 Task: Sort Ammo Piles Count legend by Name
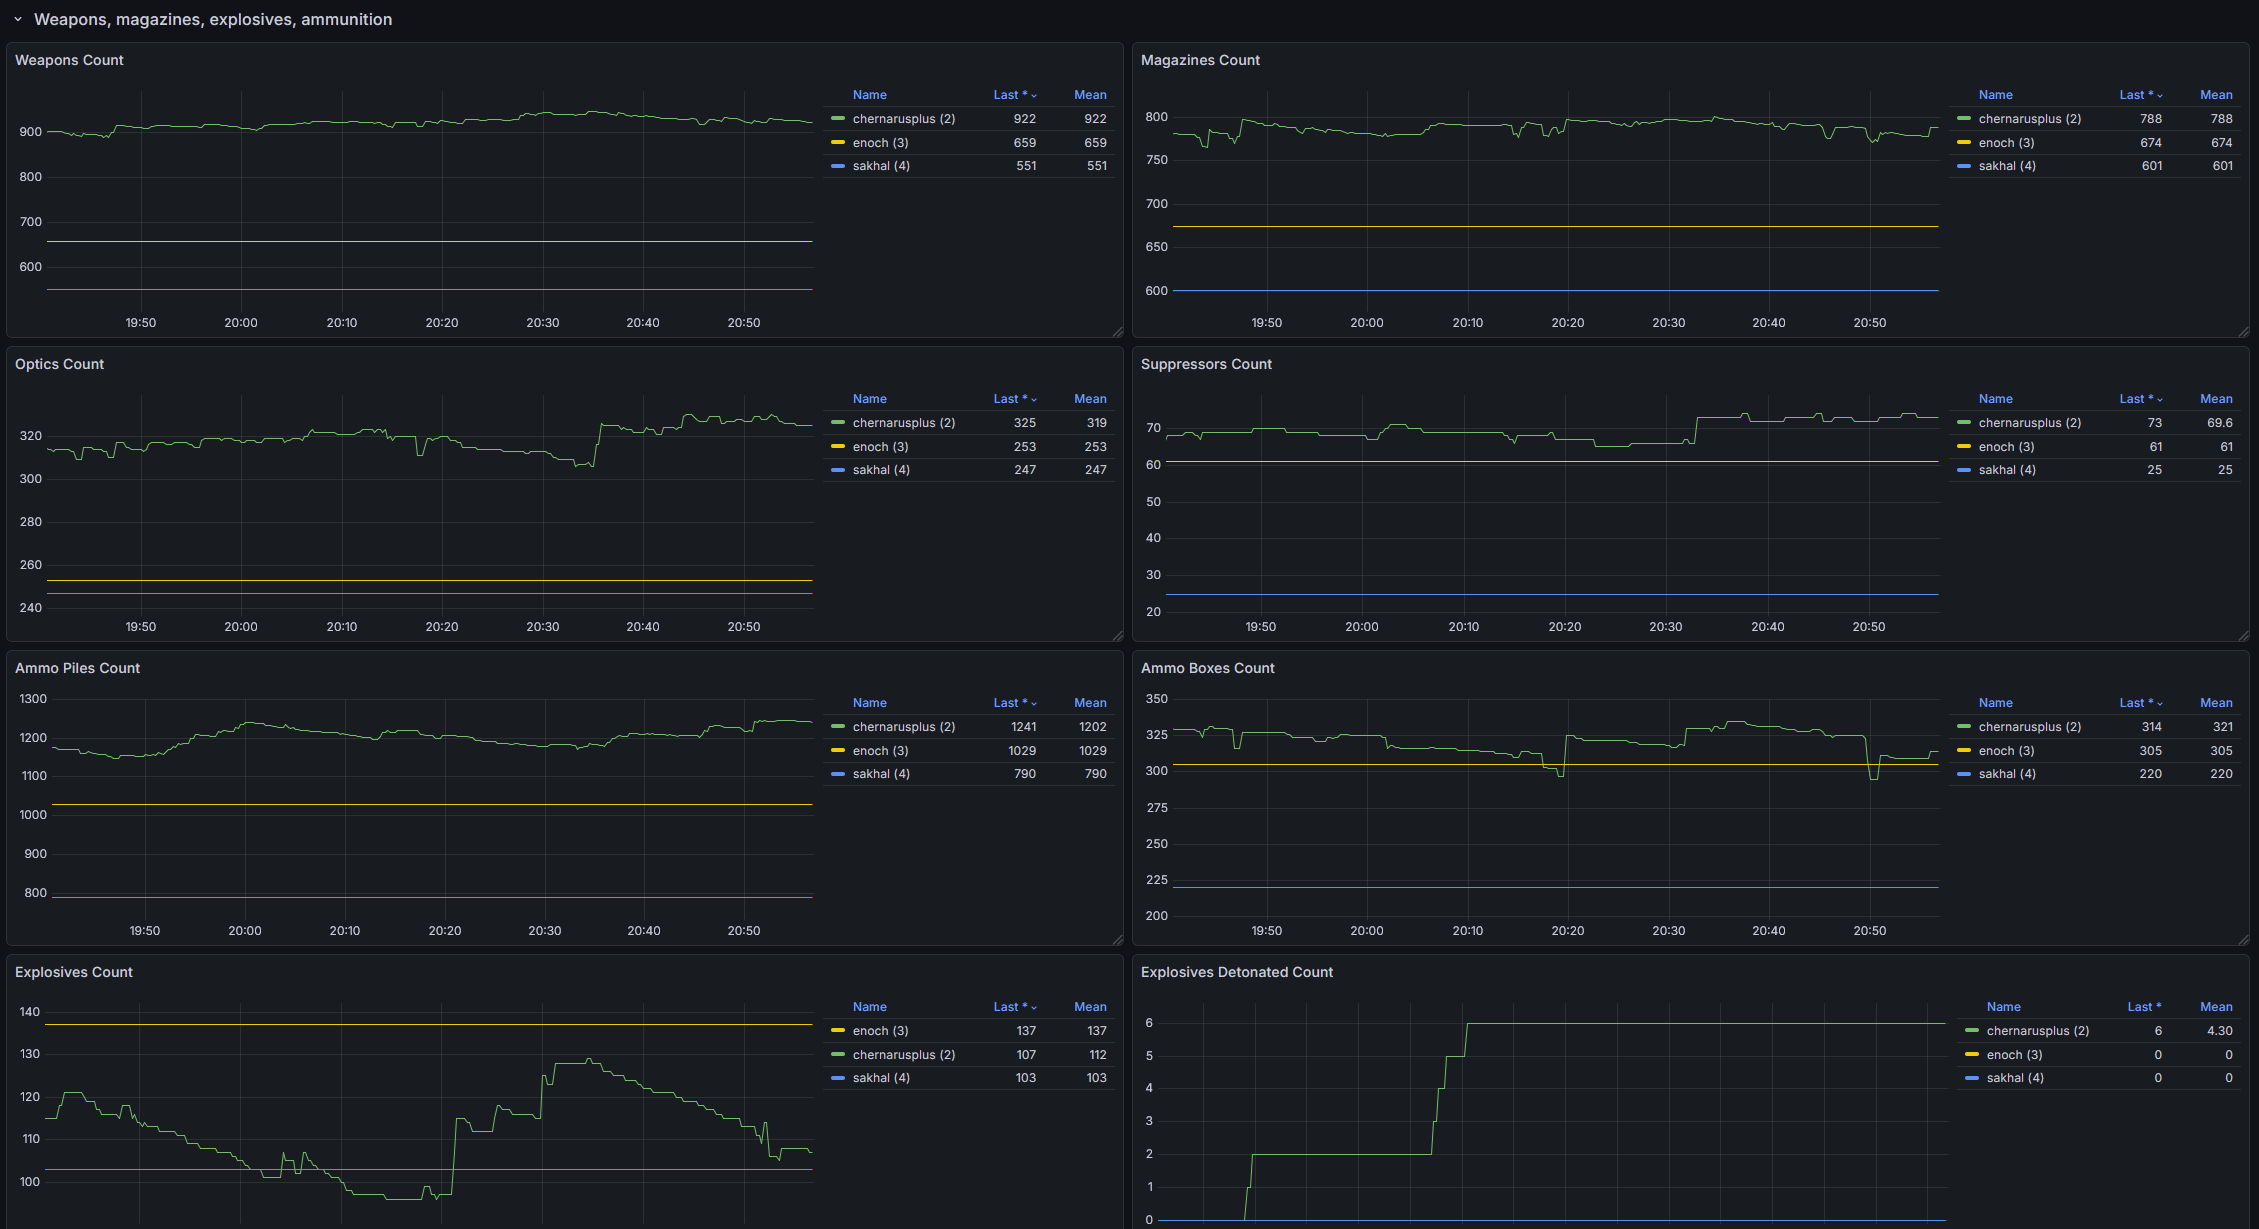point(869,703)
